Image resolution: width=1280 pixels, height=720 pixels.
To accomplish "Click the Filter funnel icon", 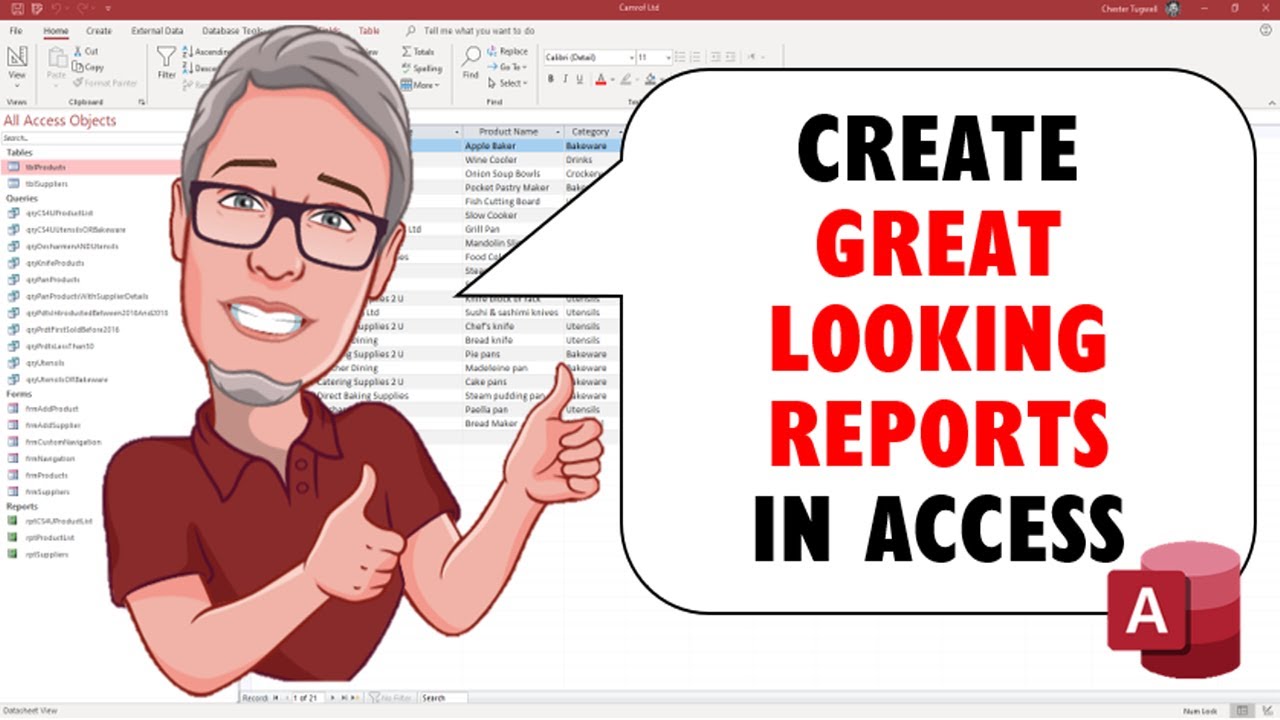I will click(x=166, y=56).
